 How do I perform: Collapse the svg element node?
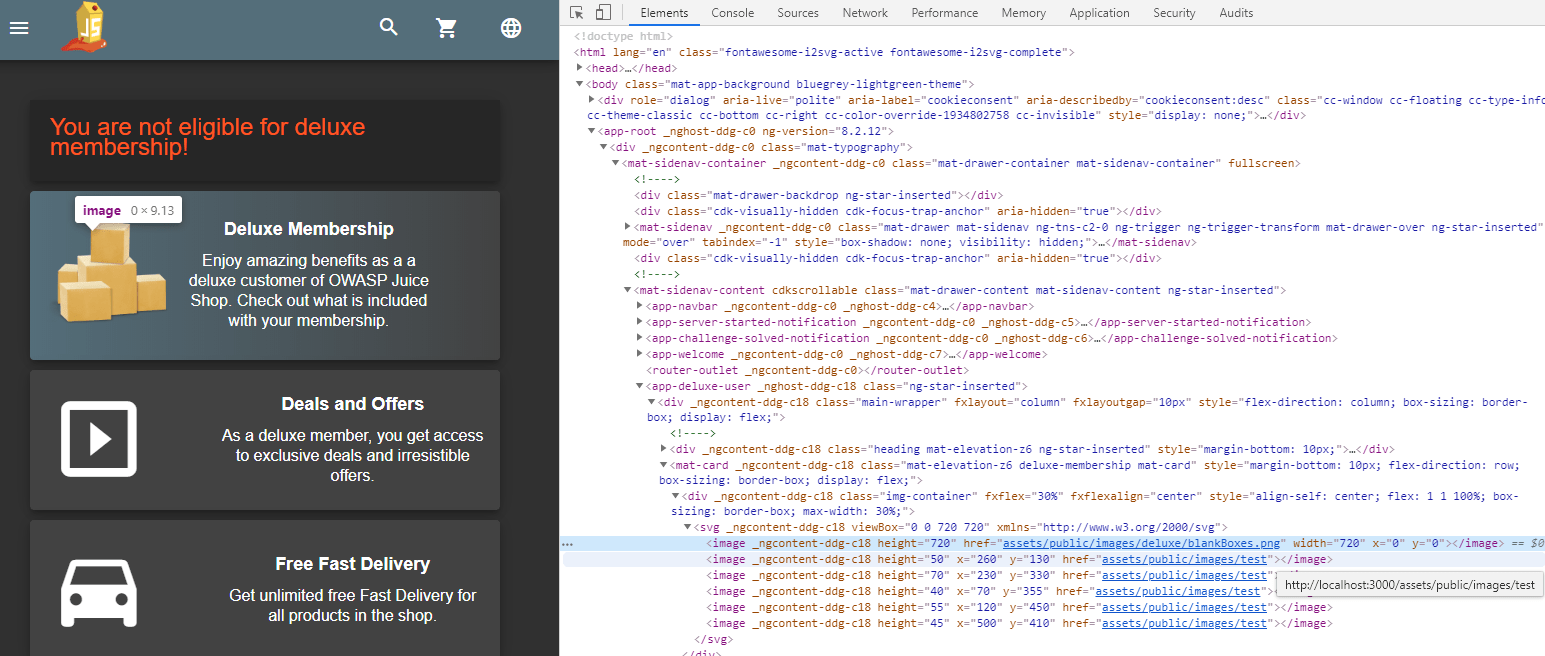688,527
